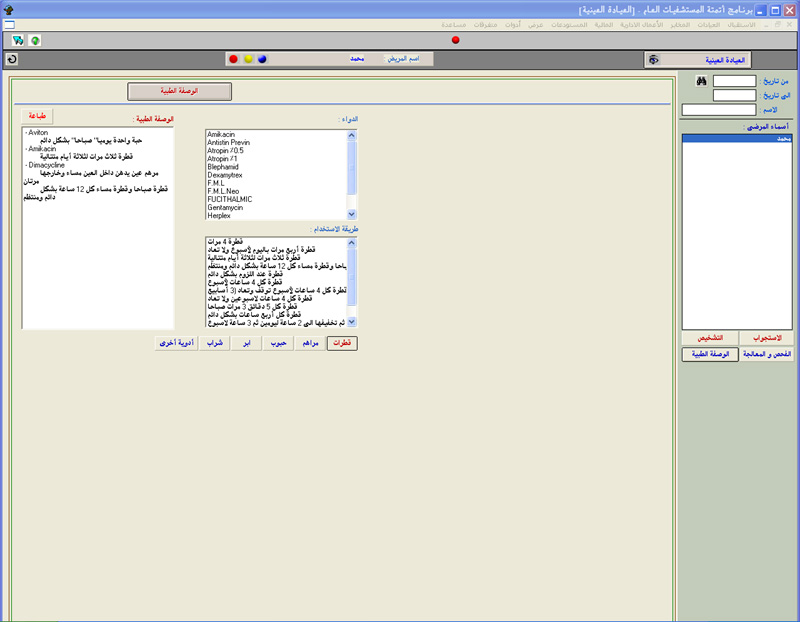Click the eye icon beside العيادة العينية
The image size is (800, 622).
[653, 60]
